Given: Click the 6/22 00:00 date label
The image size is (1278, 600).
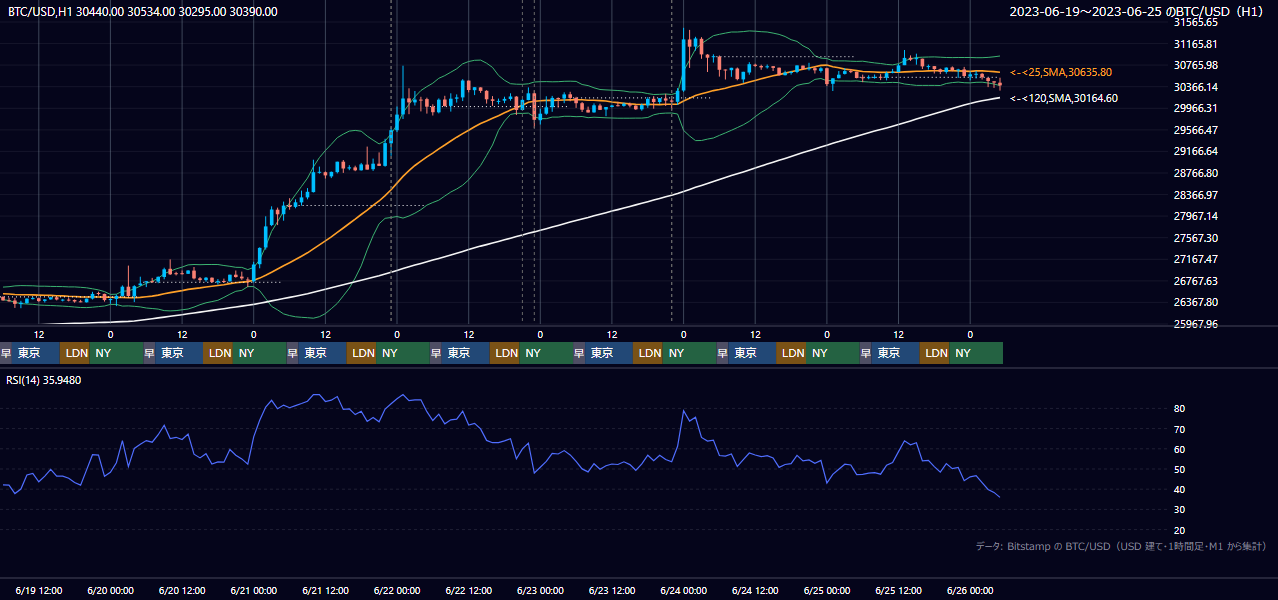Looking at the screenshot, I should point(396,590).
